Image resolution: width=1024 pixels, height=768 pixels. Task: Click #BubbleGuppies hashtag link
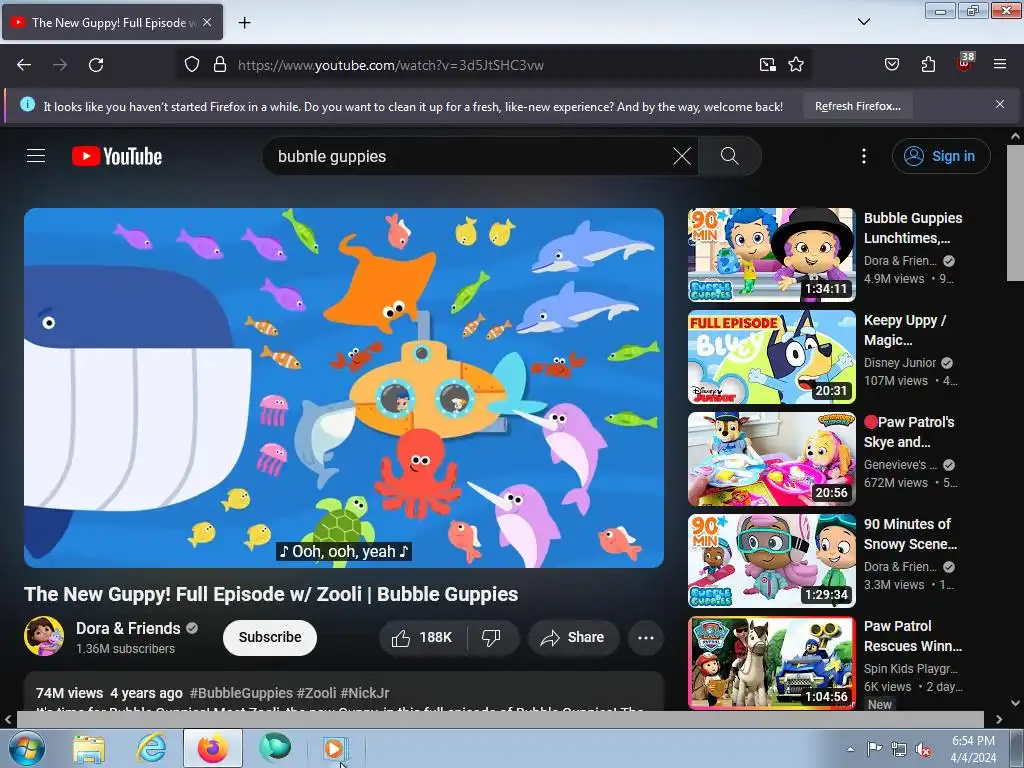pyautogui.click(x=241, y=693)
